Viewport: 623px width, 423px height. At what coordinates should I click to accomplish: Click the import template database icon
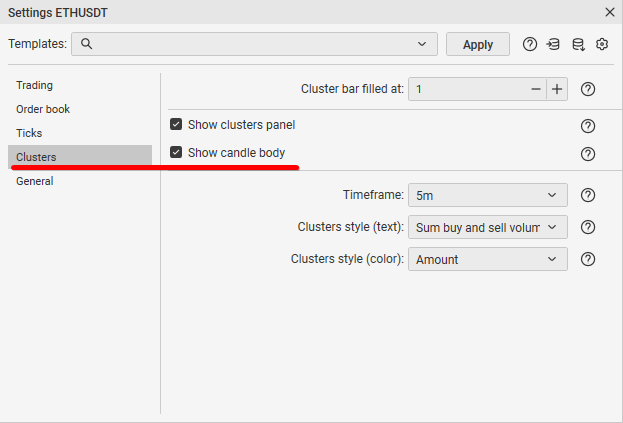(554, 44)
